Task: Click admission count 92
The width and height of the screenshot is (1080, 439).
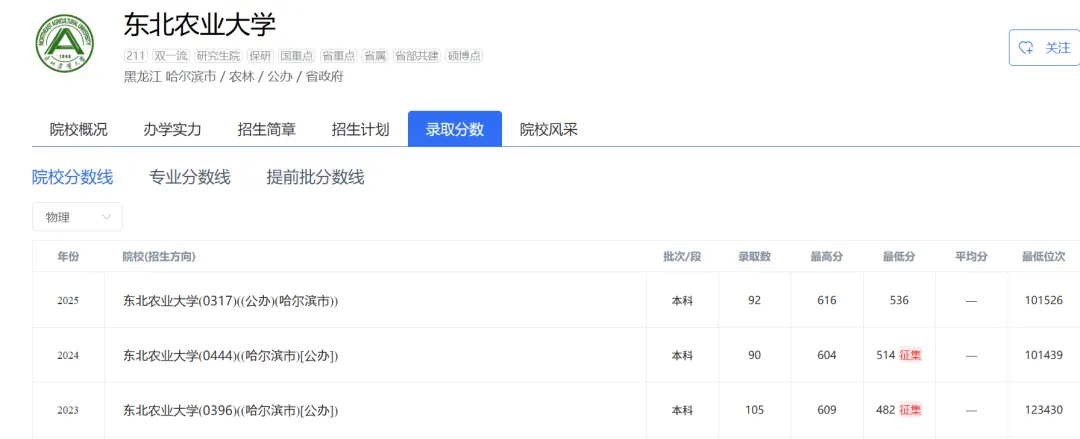Action: (754, 300)
